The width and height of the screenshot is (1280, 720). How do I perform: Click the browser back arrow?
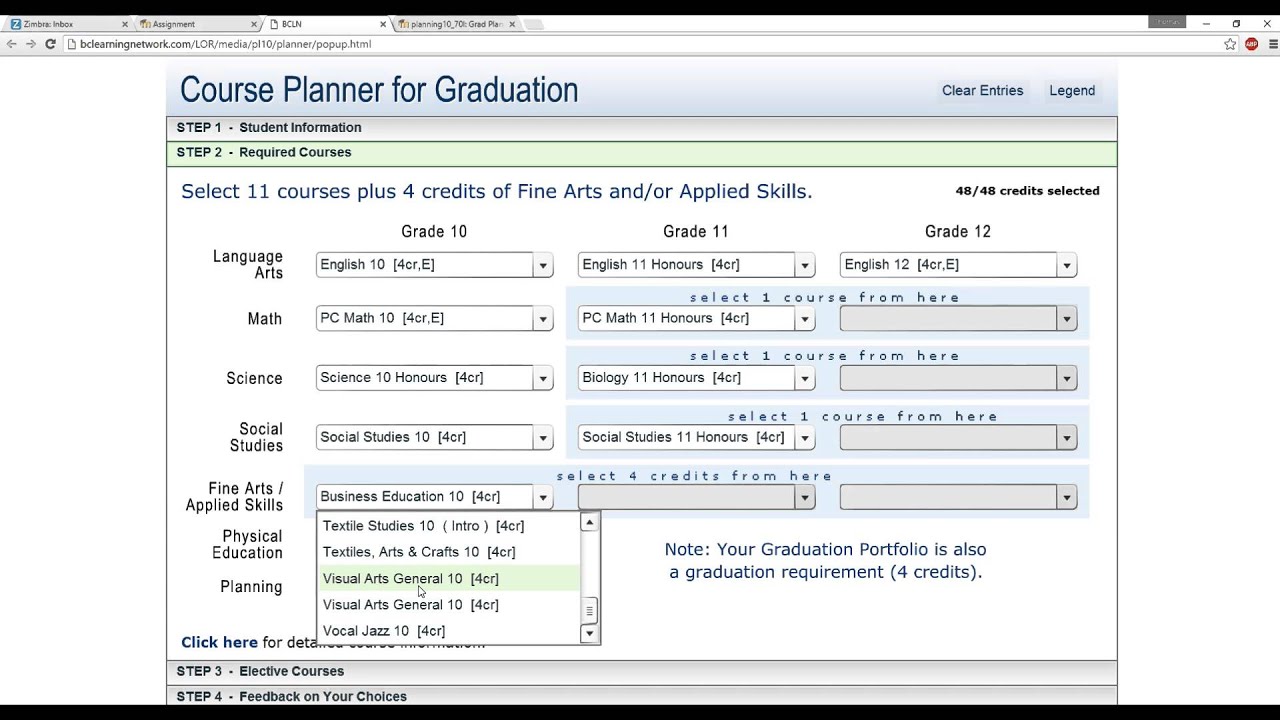click(12, 44)
